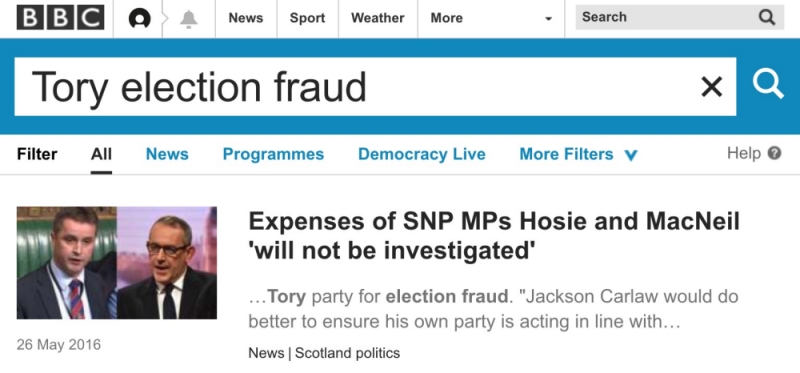Open the Help question mark icon
The image size is (800, 373).
(774, 153)
